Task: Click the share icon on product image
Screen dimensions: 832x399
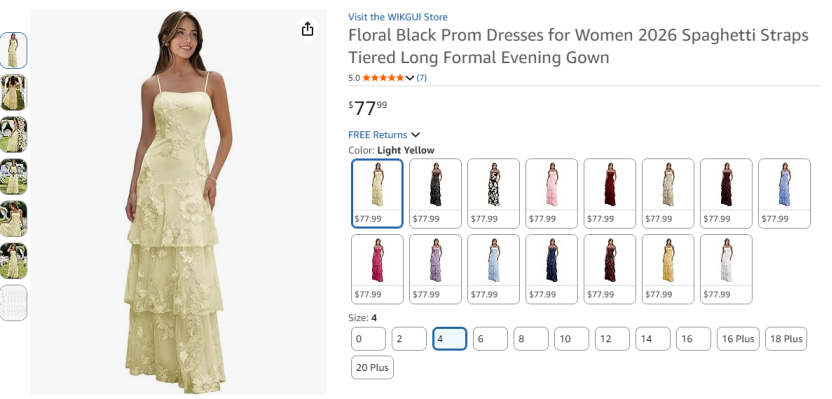Action: (x=307, y=29)
